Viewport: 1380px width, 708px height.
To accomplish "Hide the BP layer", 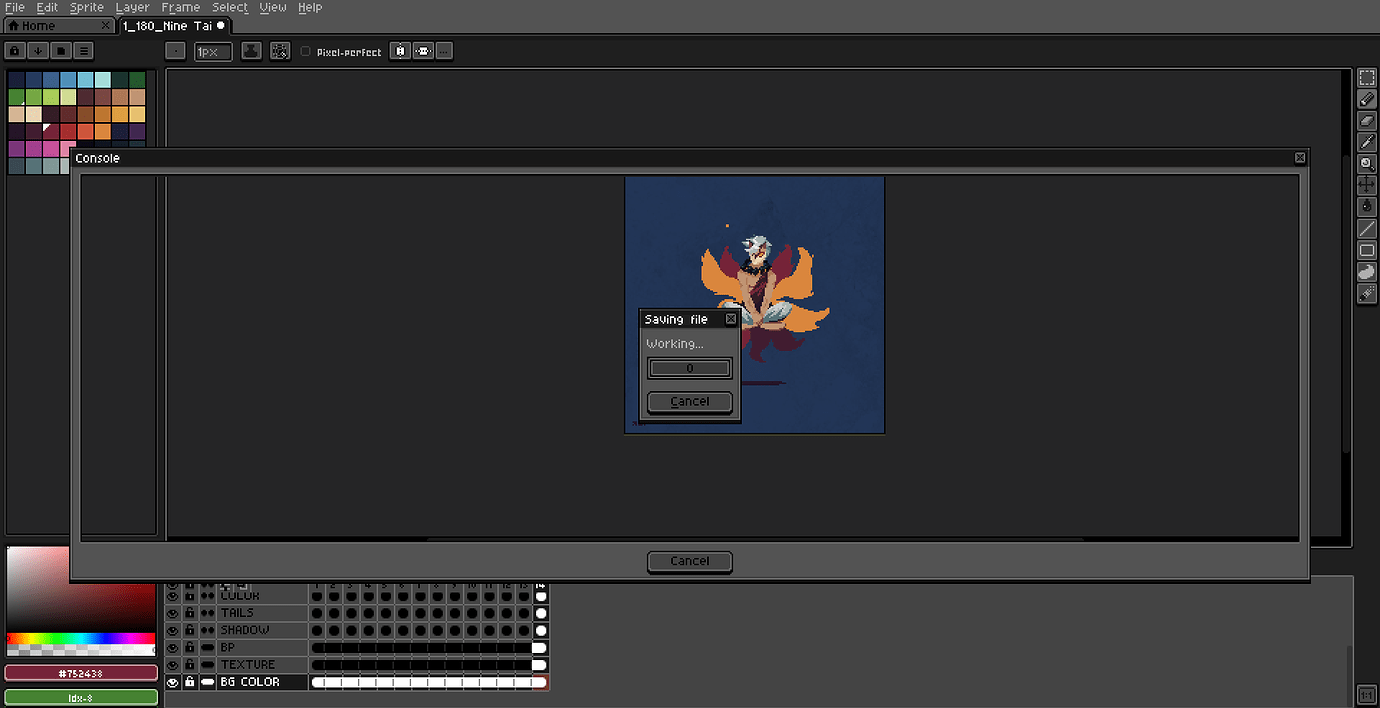I will tap(172, 648).
